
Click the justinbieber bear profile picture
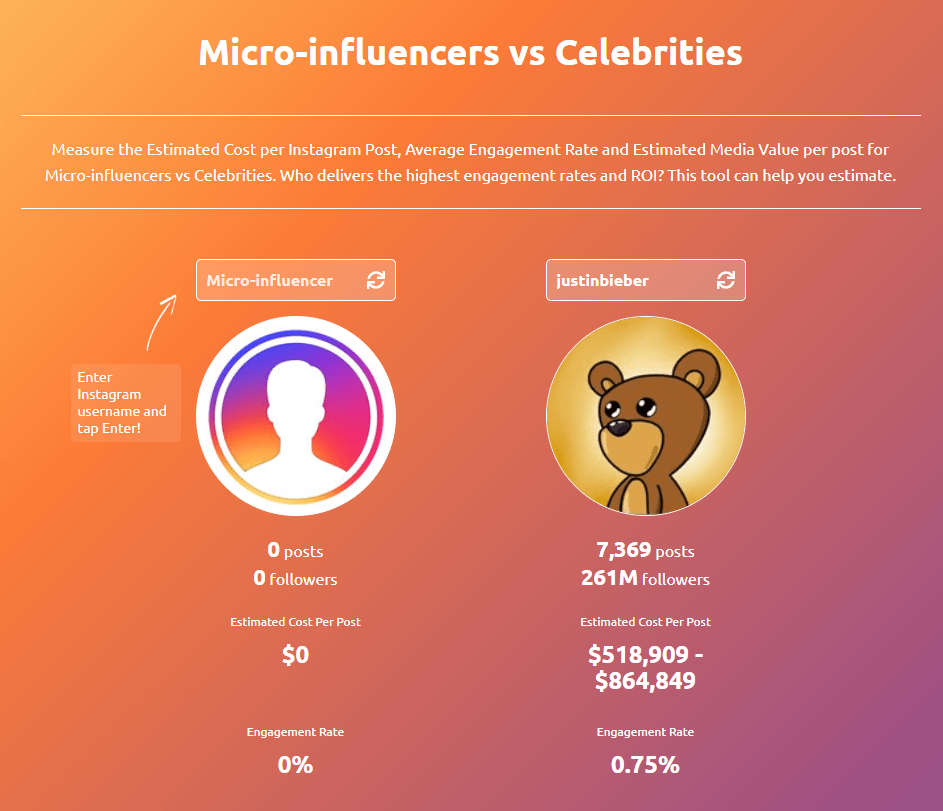pos(646,415)
